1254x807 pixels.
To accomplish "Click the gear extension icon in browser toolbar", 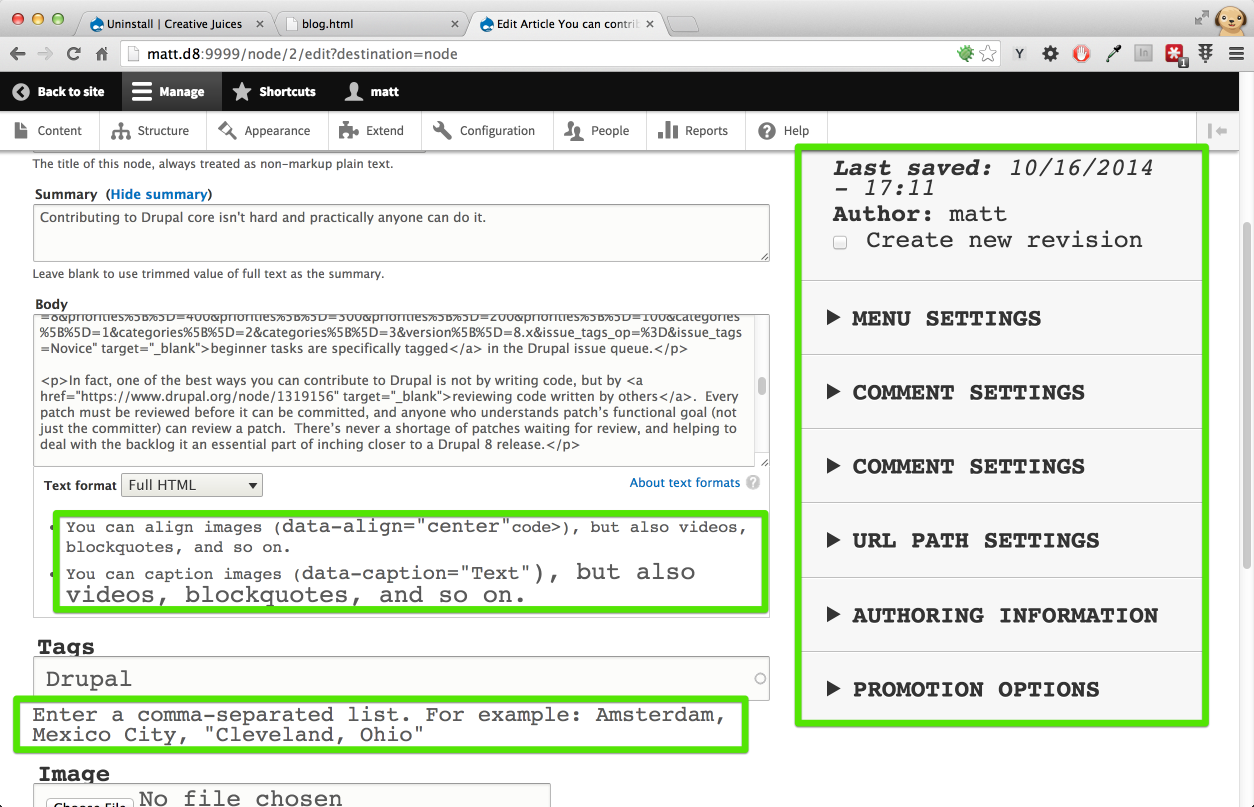I will point(1050,54).
